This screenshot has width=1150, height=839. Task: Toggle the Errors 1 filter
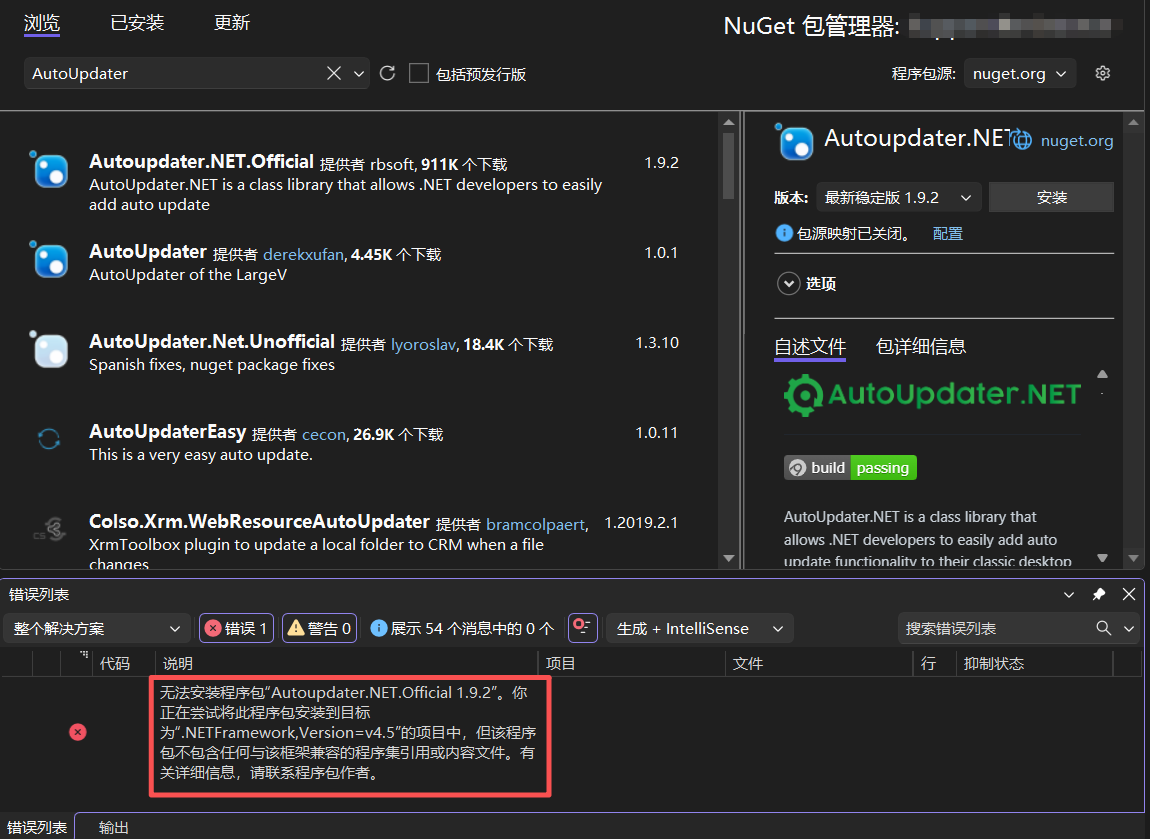click(x=236, y=629)
